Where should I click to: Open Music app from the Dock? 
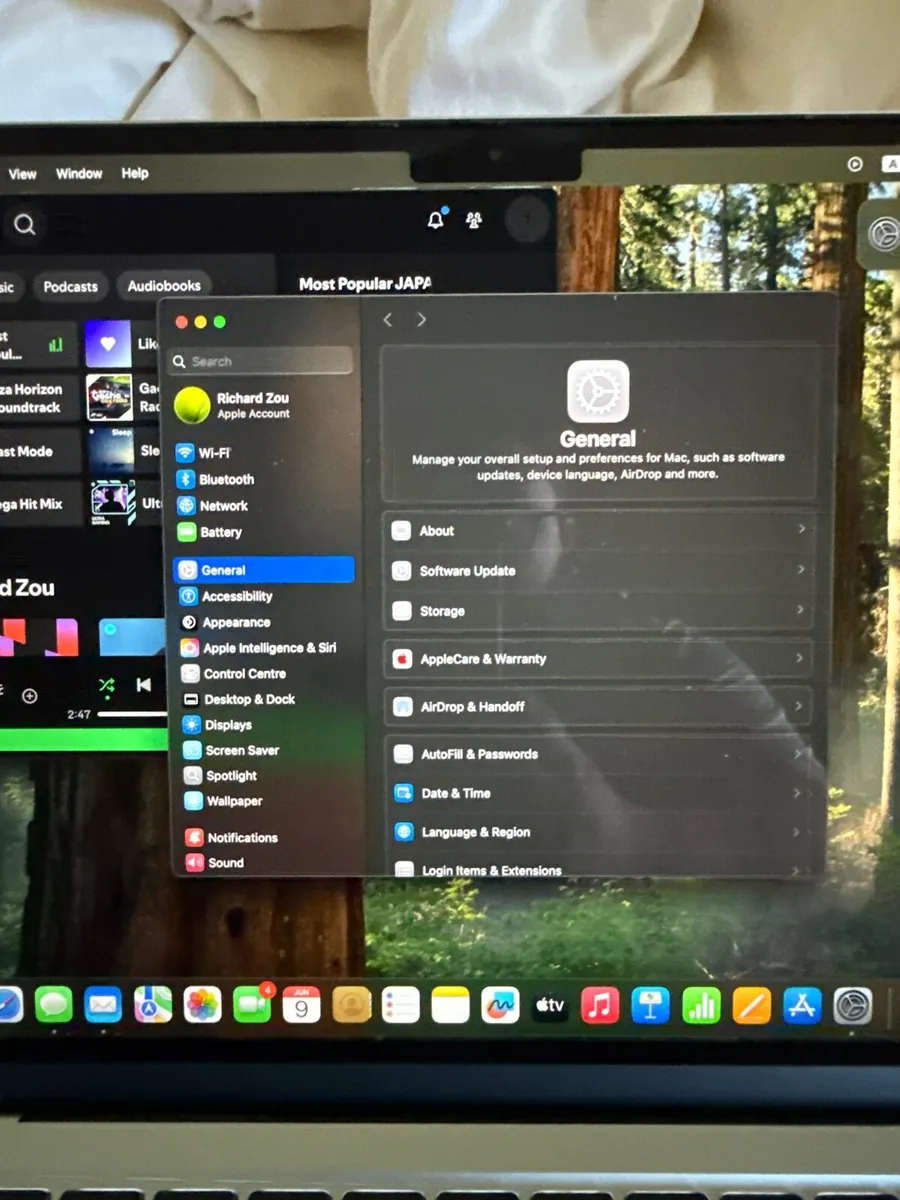click(600, 1005)
